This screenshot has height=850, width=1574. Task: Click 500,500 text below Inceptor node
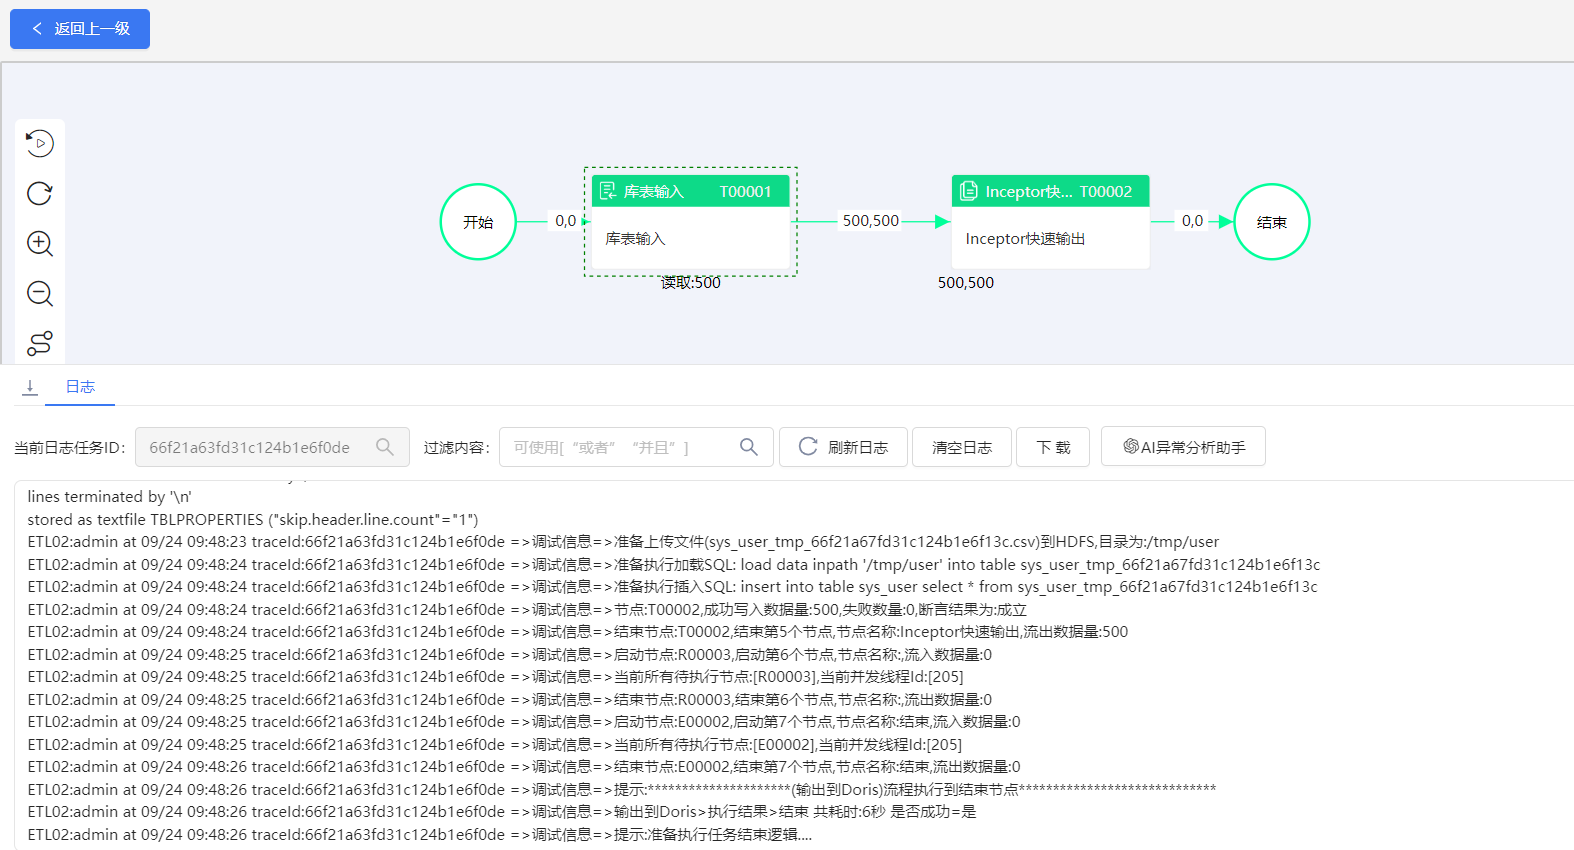pos(966,283)
